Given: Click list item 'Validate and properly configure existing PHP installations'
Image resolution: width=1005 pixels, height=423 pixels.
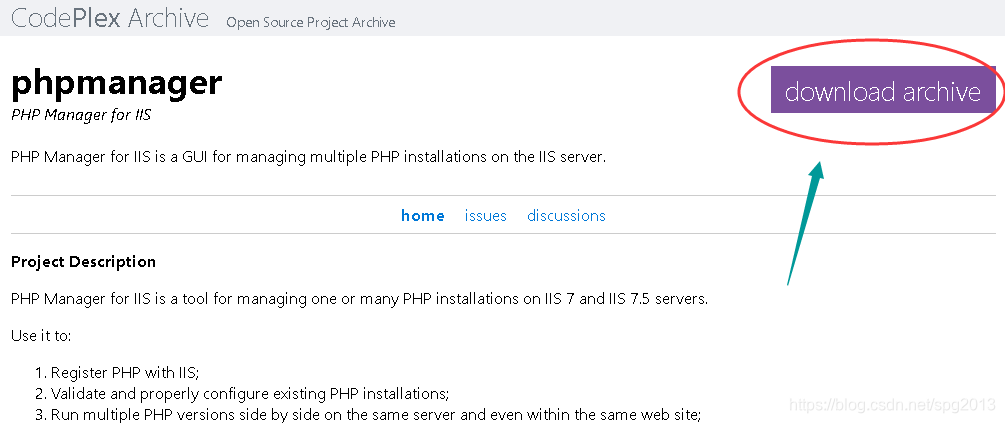Looking at the screenshot, I should [x=250, y=393].
